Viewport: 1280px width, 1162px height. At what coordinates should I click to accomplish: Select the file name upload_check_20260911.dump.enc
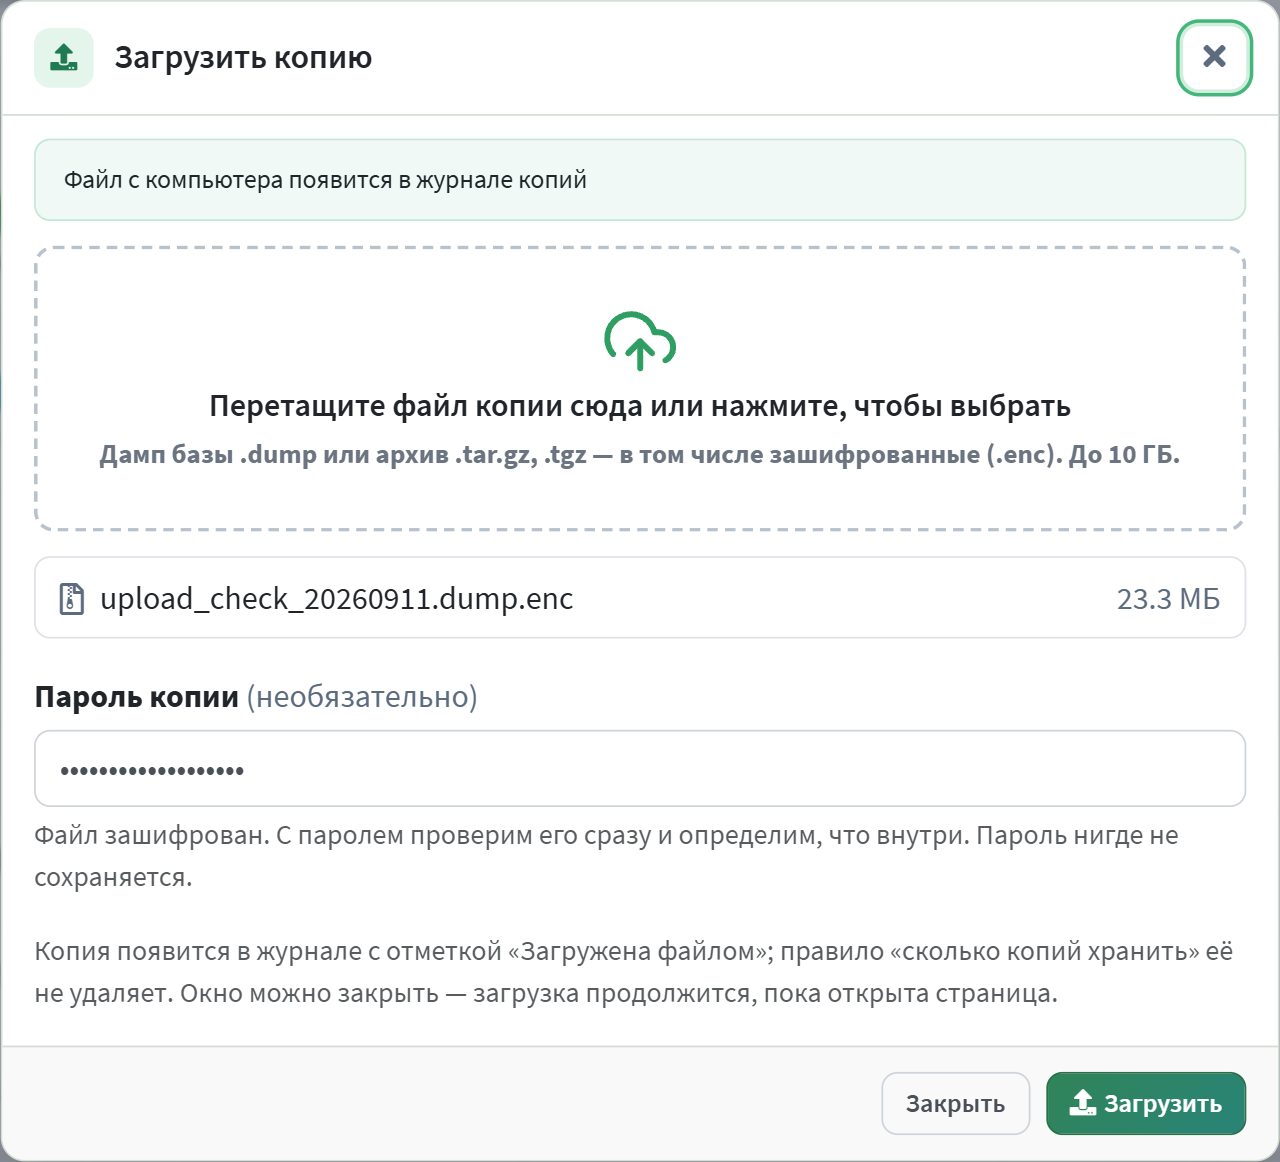click(x=337, y=599)
